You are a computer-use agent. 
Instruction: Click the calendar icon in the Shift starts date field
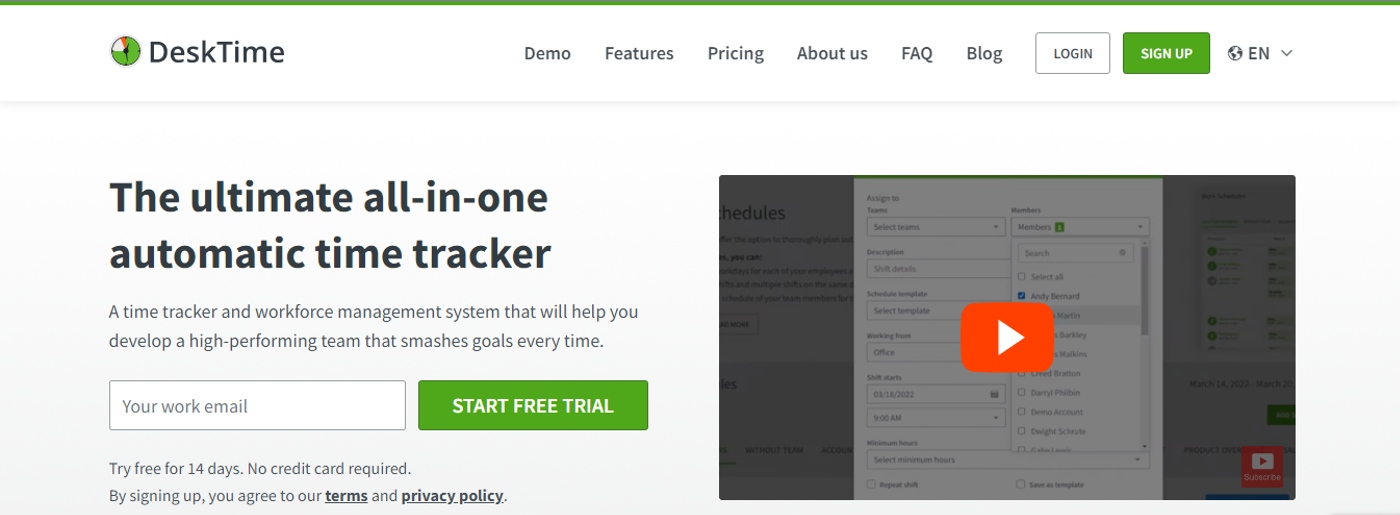pos(994,394)
